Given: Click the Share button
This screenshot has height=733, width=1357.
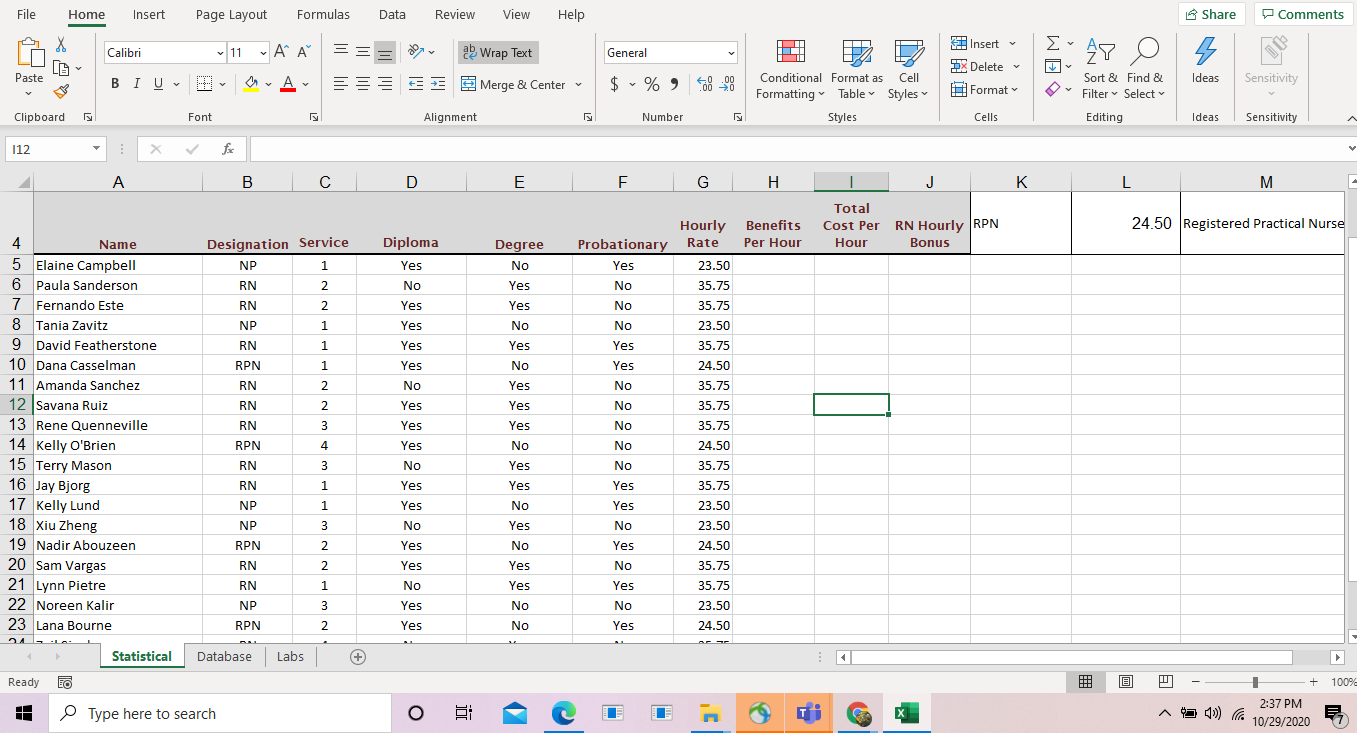Looking at the screenshot, I should 1211,14.
